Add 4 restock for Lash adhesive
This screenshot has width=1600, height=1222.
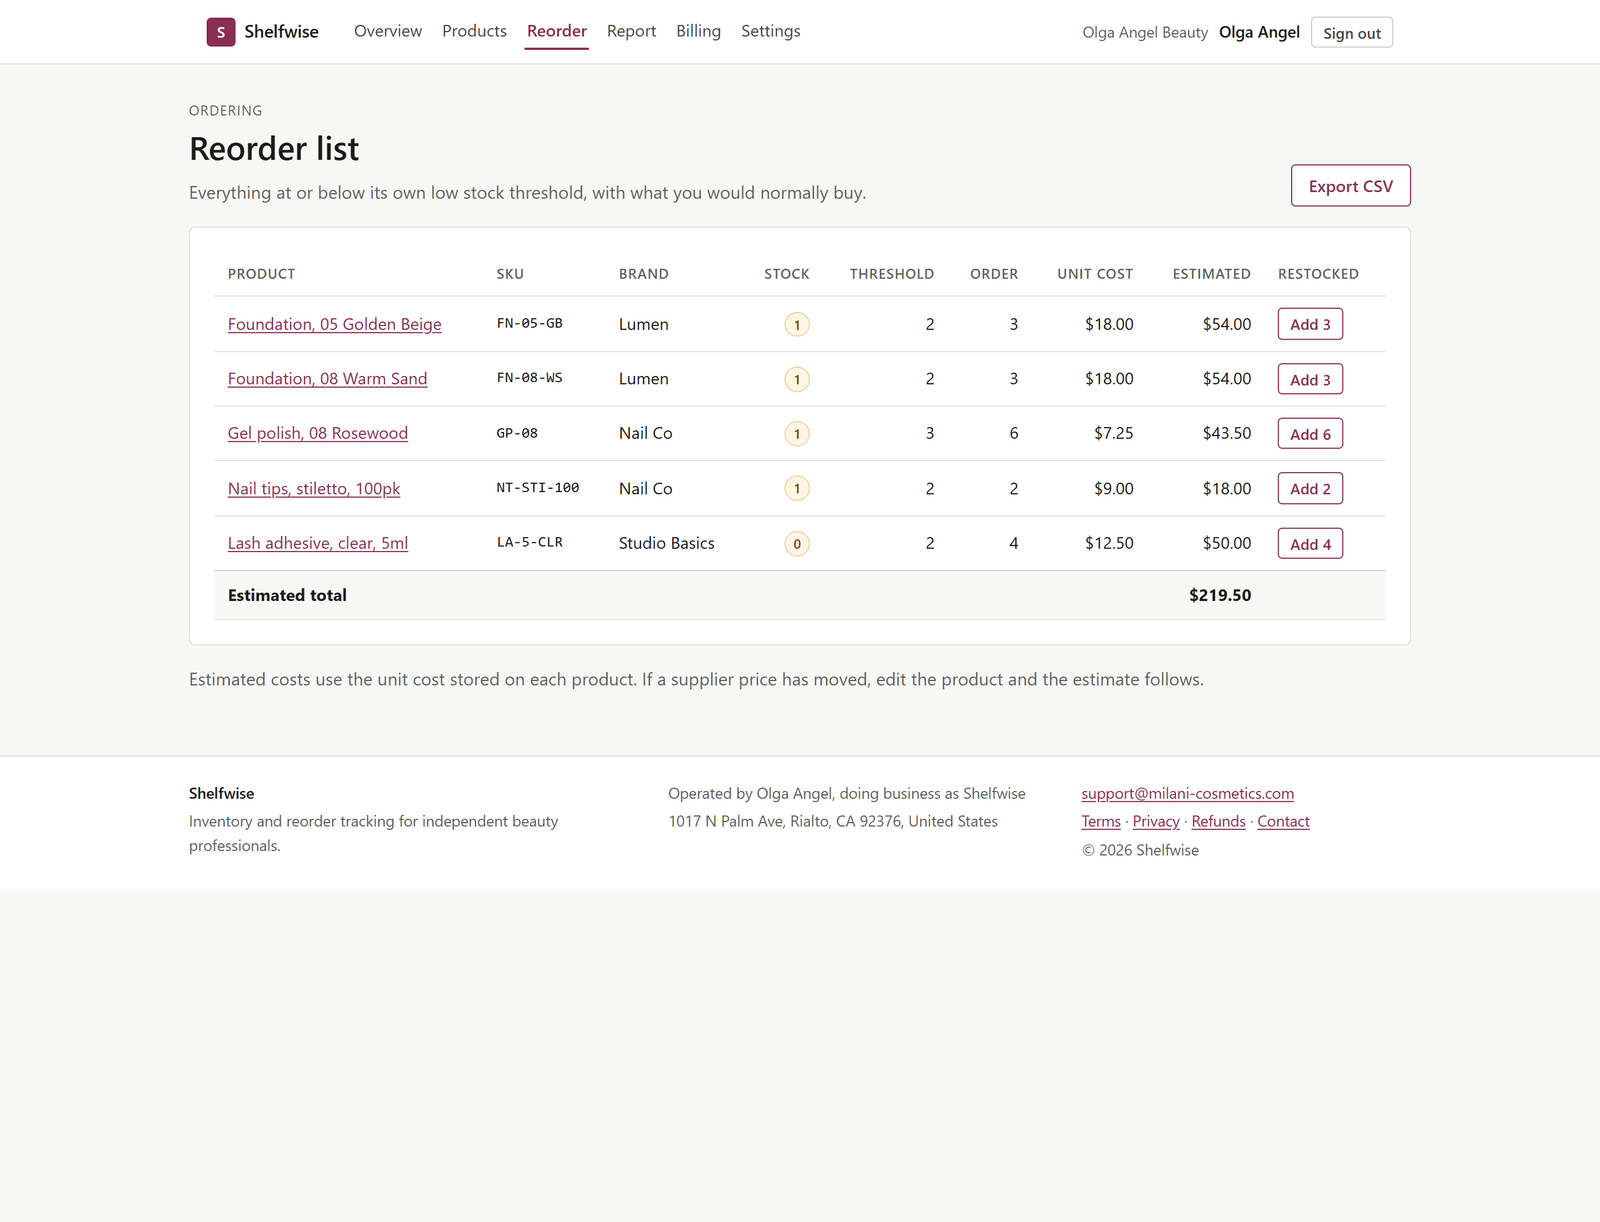[1310, 544]
